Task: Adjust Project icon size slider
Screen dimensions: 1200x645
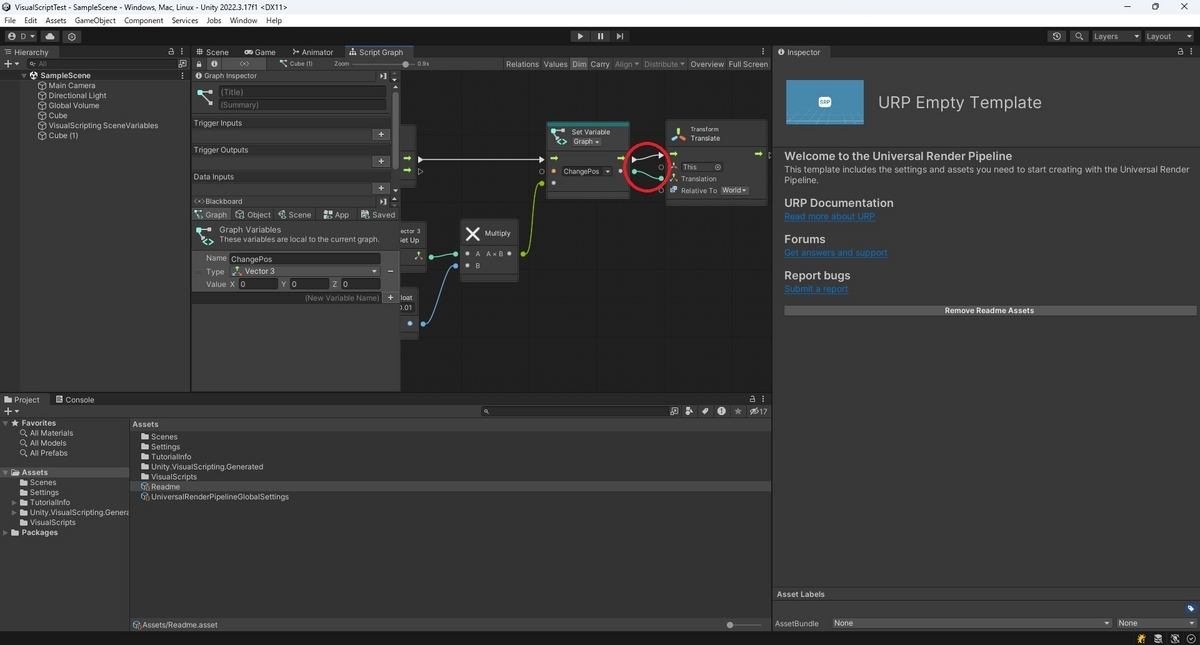Action: point(743,625)
